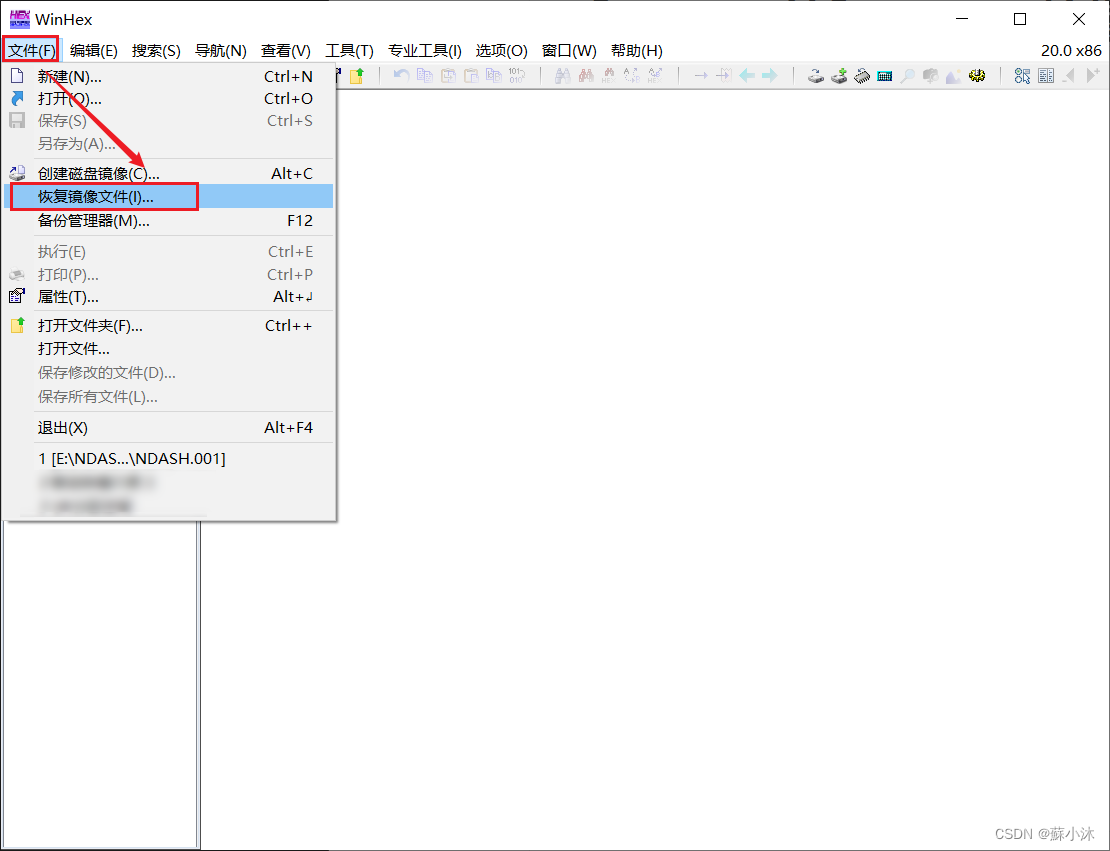The width and height of the screenshot is (1110, 851).
Task: Click the grey previous-position triangle toolbar icon
Action: pos(1069,75)
